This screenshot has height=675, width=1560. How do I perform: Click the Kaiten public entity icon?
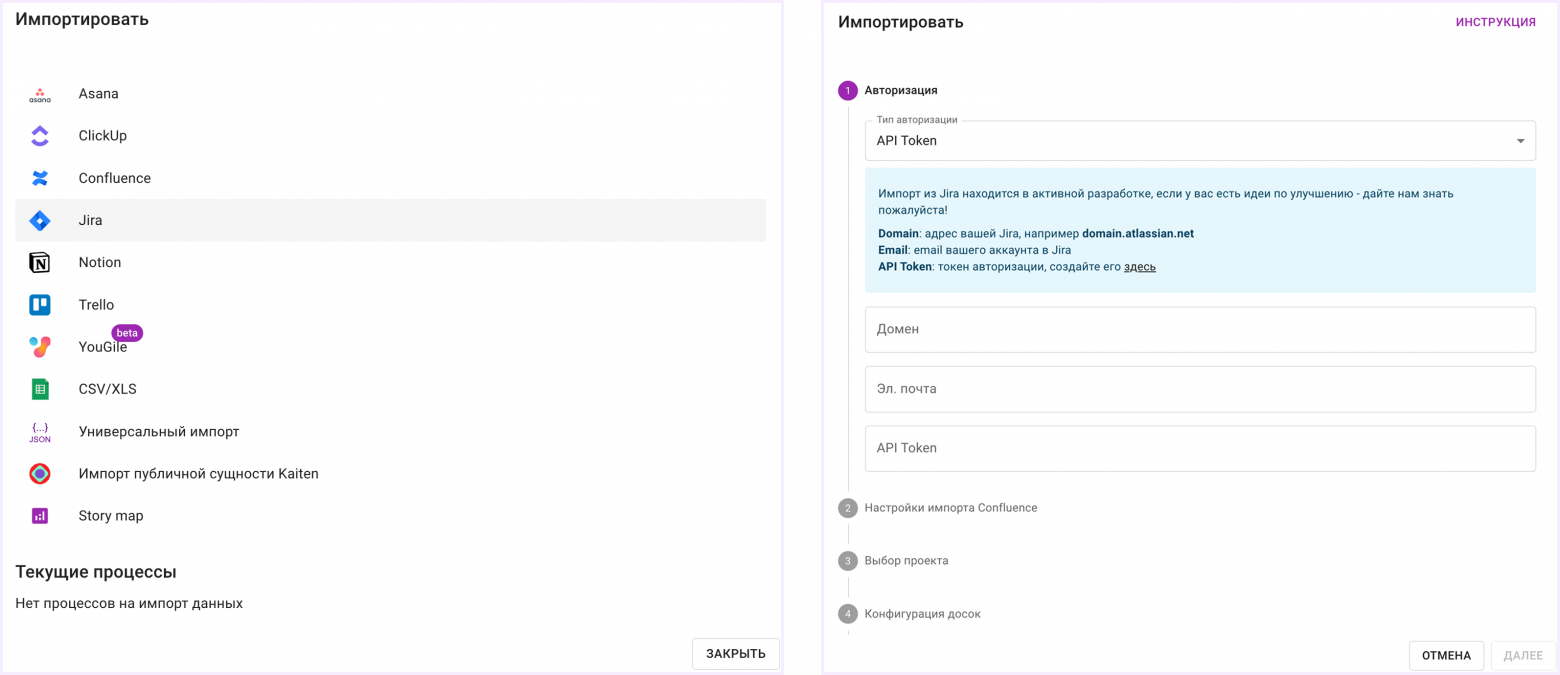click(40, 474)
